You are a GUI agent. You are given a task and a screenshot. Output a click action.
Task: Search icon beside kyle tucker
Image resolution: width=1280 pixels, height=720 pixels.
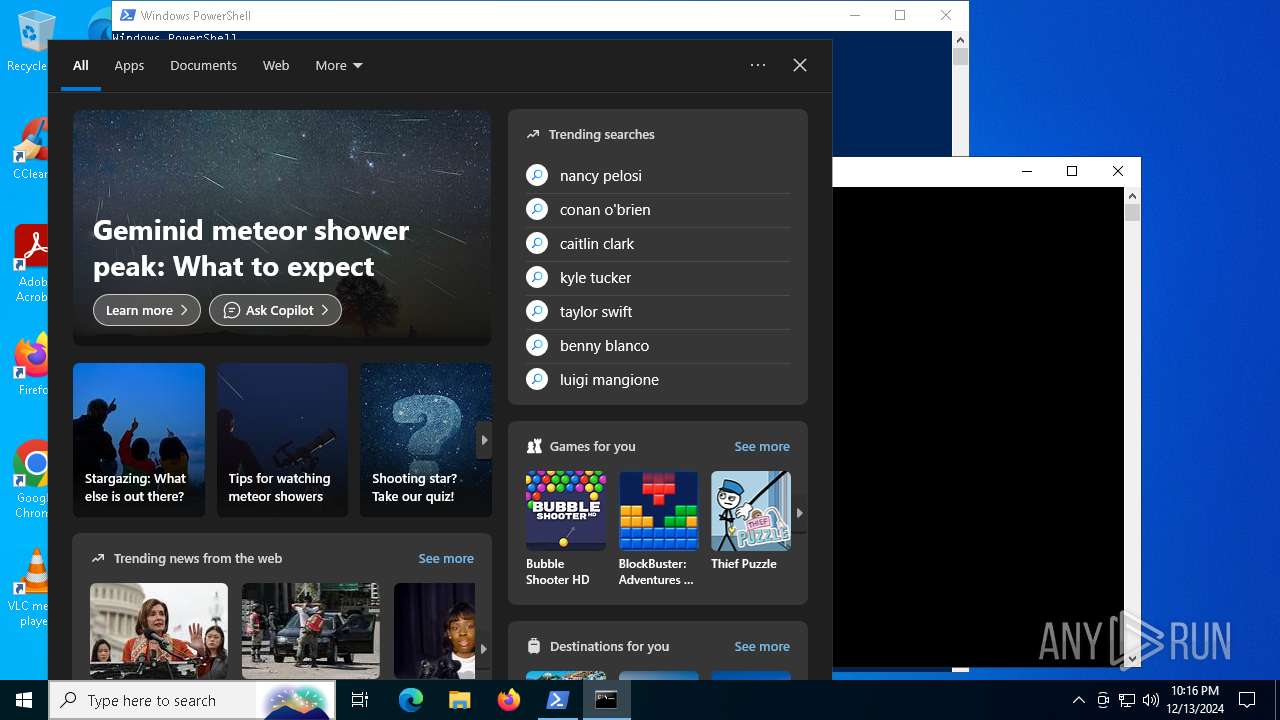click(x=537, y=277)
